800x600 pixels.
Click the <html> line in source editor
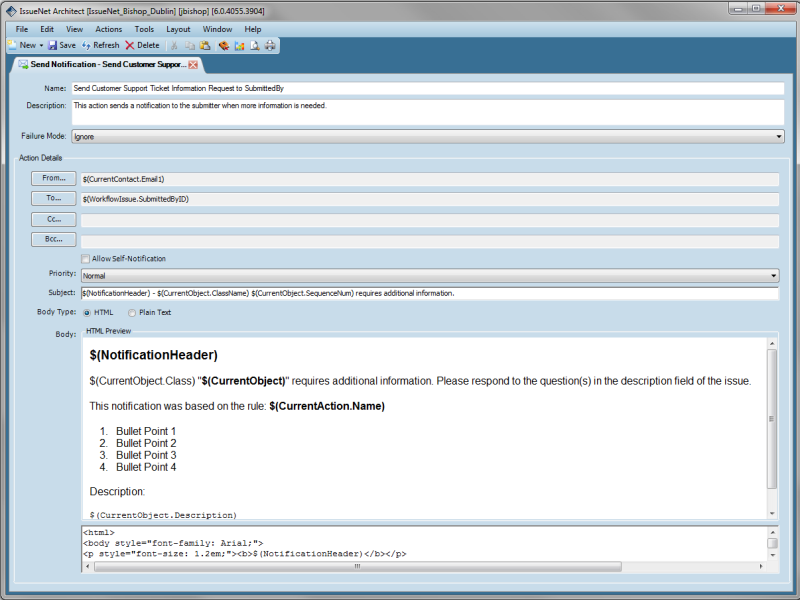[99, 532]
